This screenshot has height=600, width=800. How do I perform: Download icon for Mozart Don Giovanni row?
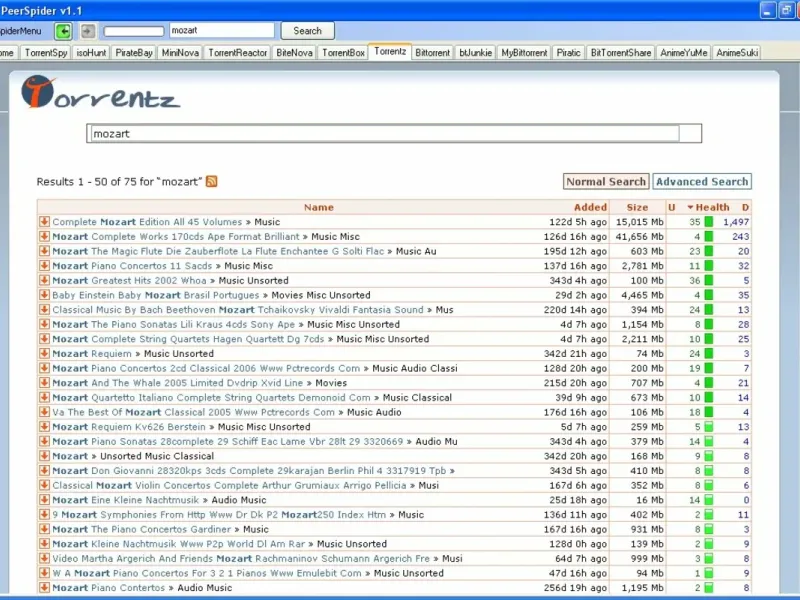coord(44,470)
